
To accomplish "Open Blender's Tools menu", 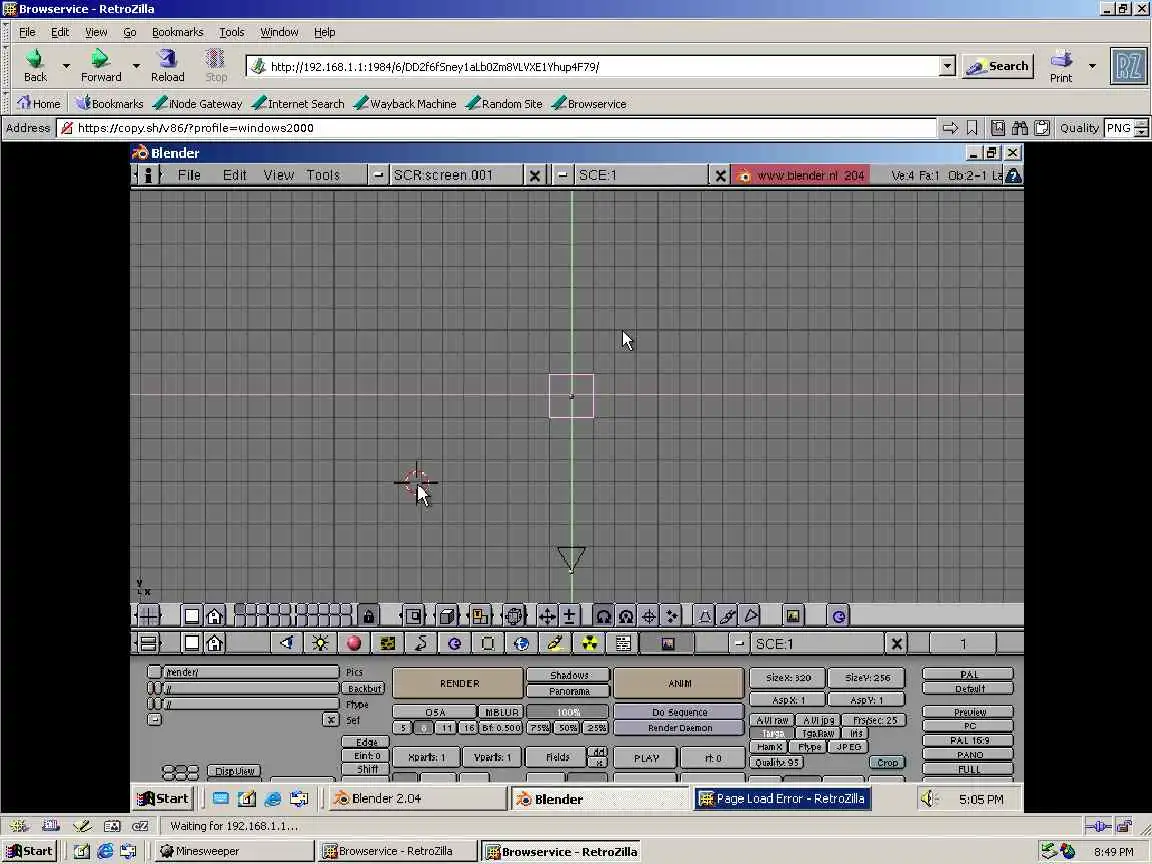I will (x=323, y=175).
